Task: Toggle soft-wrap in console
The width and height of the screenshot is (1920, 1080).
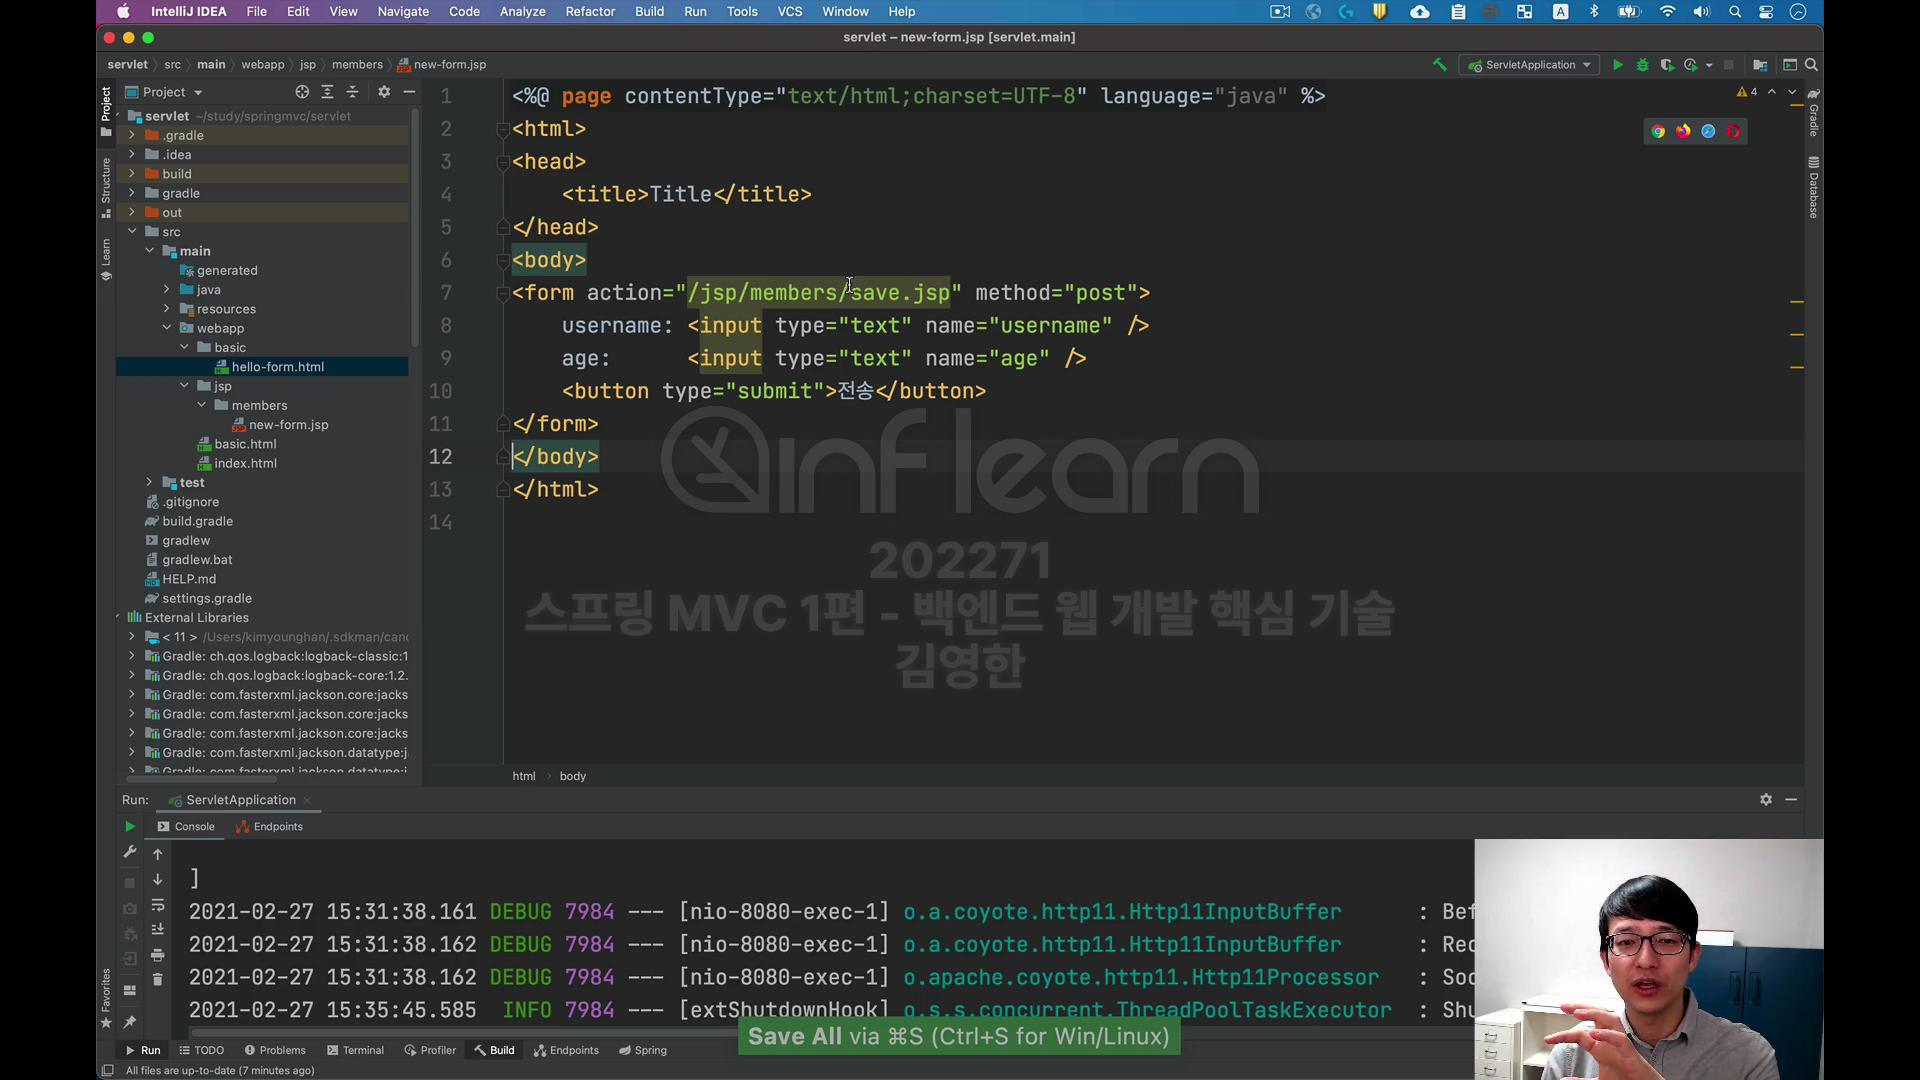Action: pos(157,905)
